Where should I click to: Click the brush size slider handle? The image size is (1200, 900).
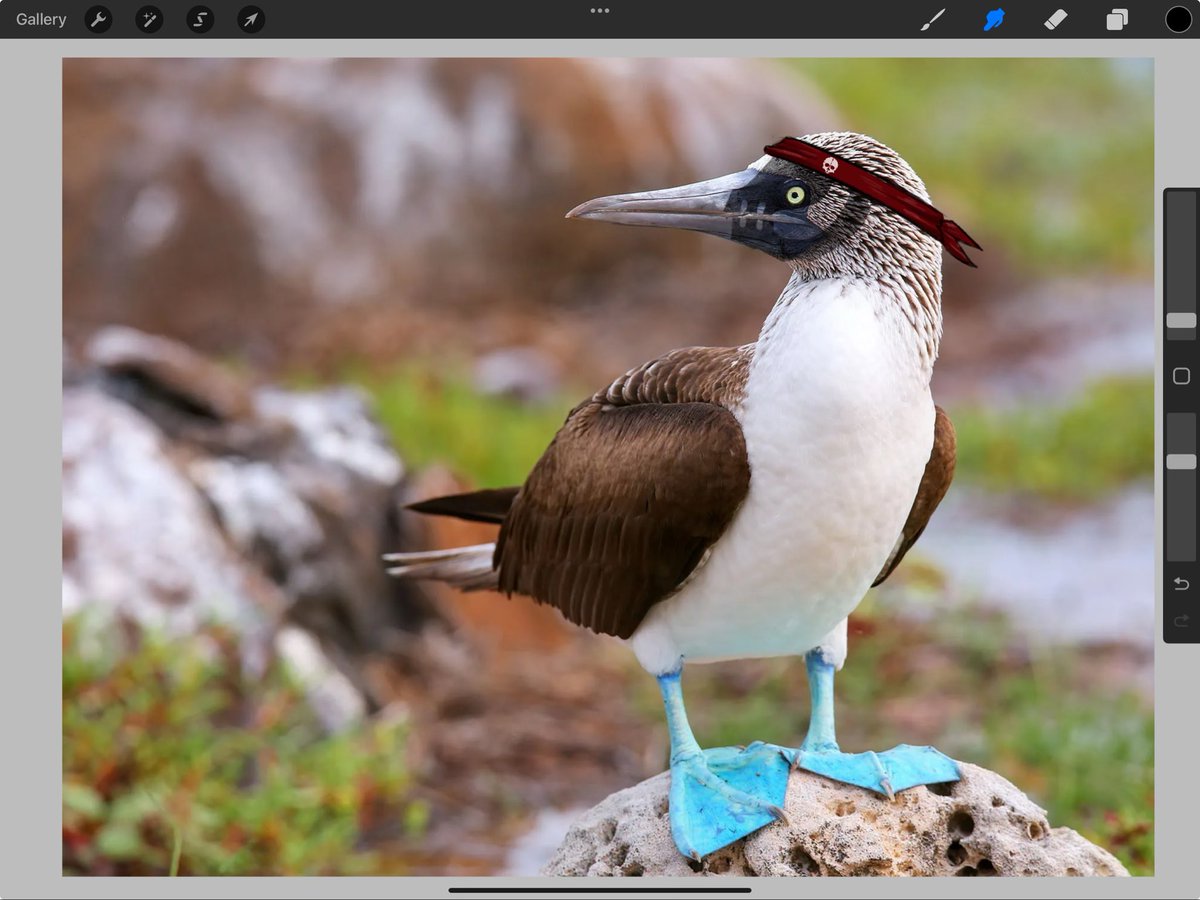1181,320
